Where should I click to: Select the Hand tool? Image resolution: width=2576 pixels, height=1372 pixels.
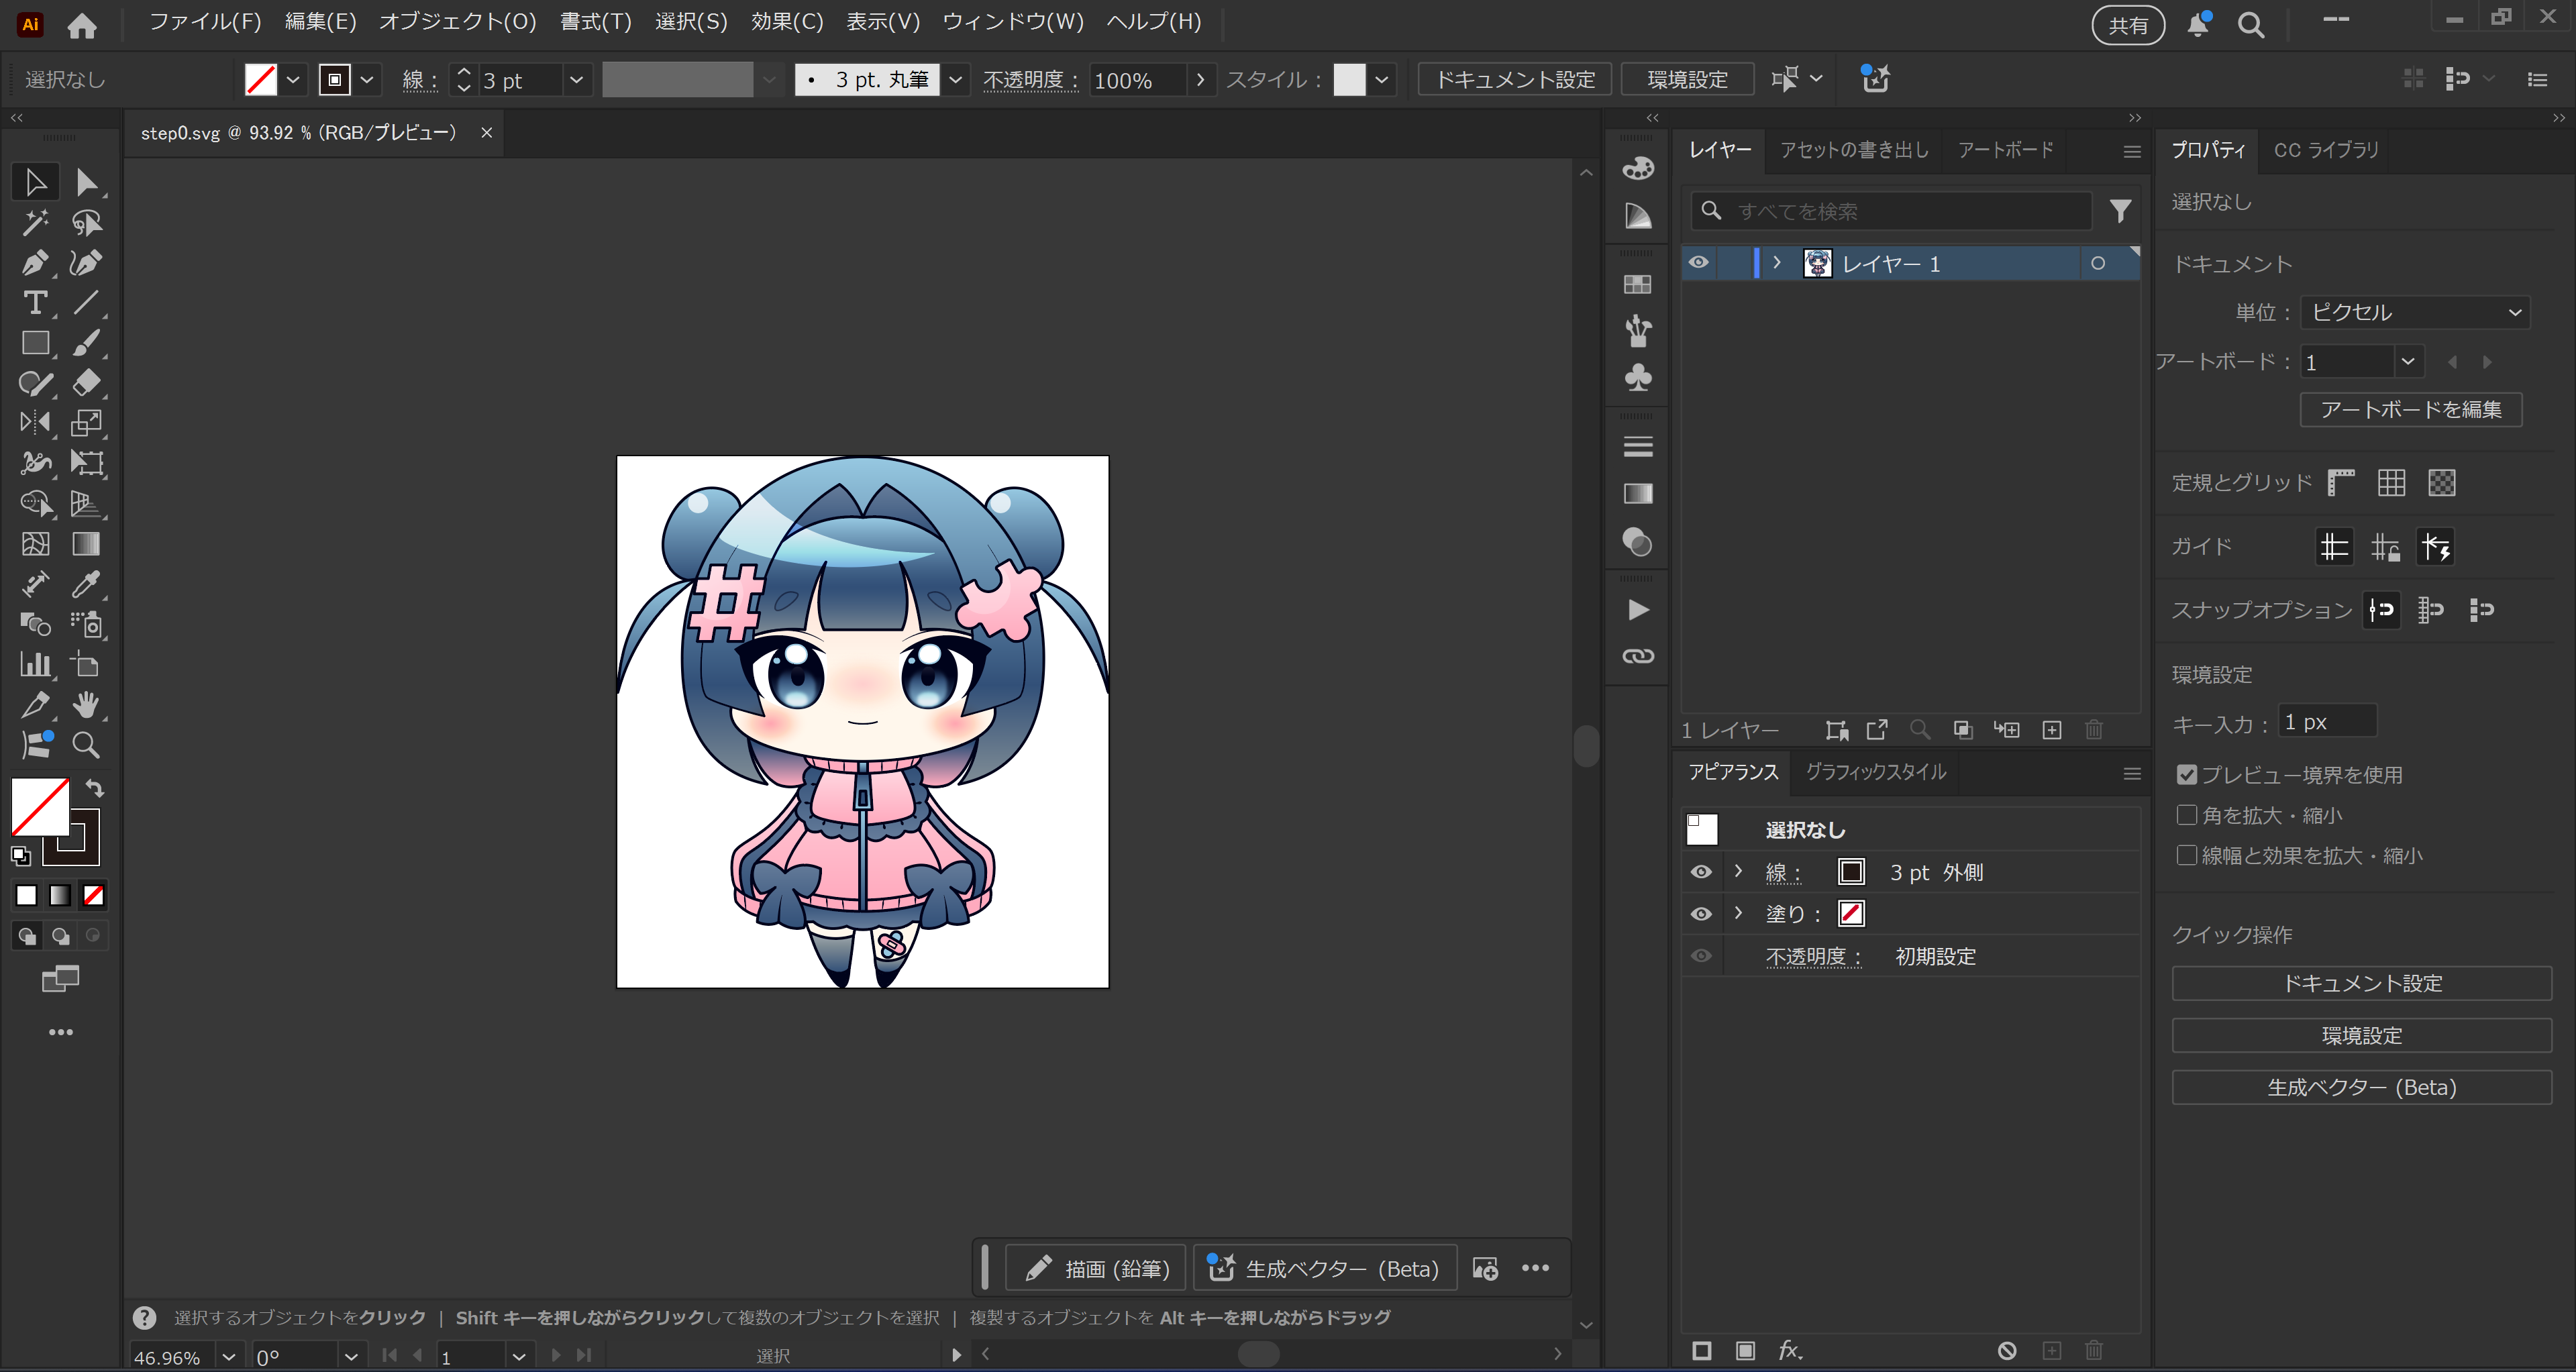[x=86, y=705]
